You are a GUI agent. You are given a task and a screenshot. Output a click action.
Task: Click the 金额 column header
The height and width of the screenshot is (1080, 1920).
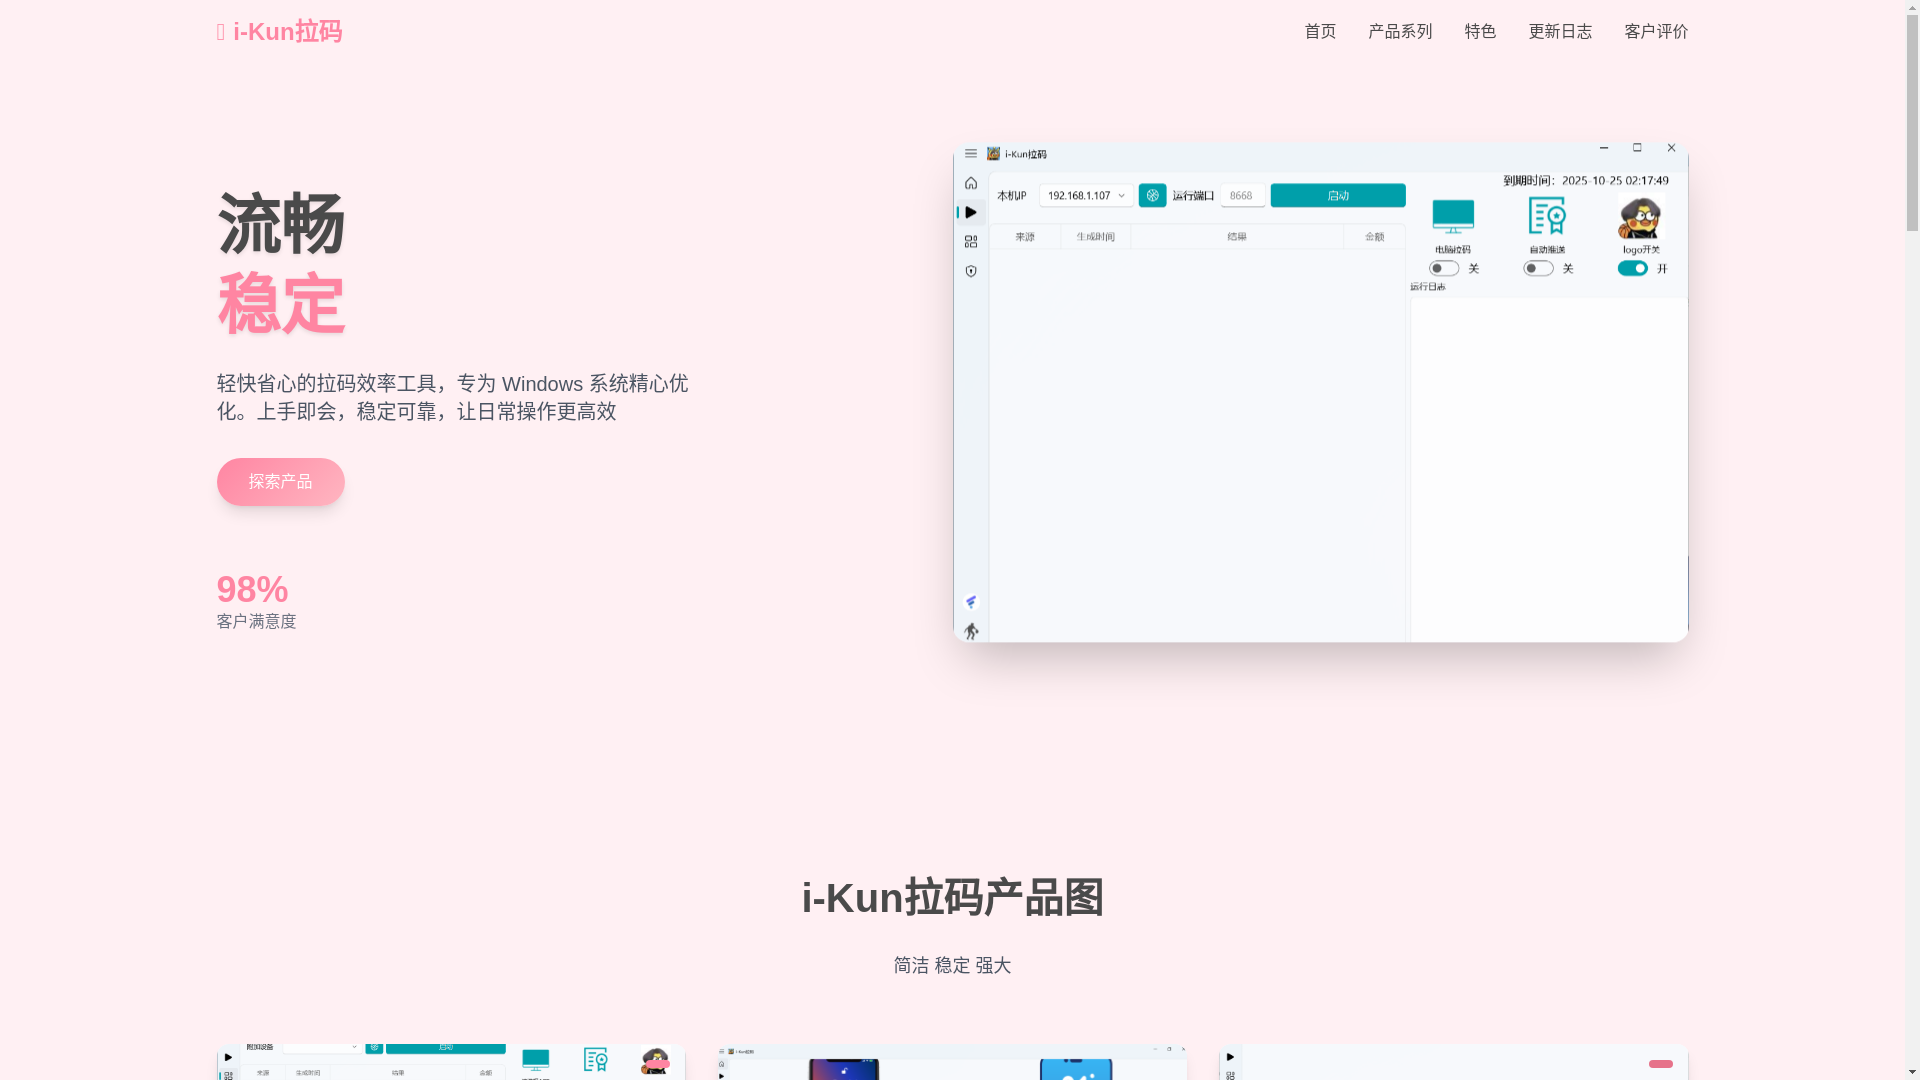click(1374, 237)
